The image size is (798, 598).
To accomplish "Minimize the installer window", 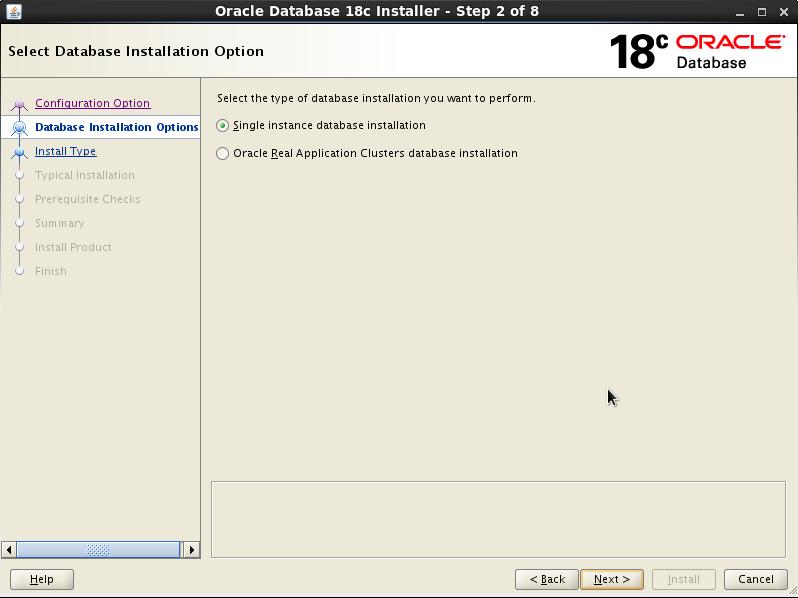I will tap(739, 12).
